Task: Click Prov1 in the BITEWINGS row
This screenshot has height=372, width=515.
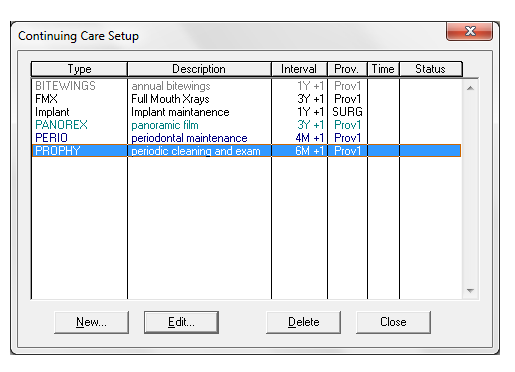Action: [x=348, y=86]
